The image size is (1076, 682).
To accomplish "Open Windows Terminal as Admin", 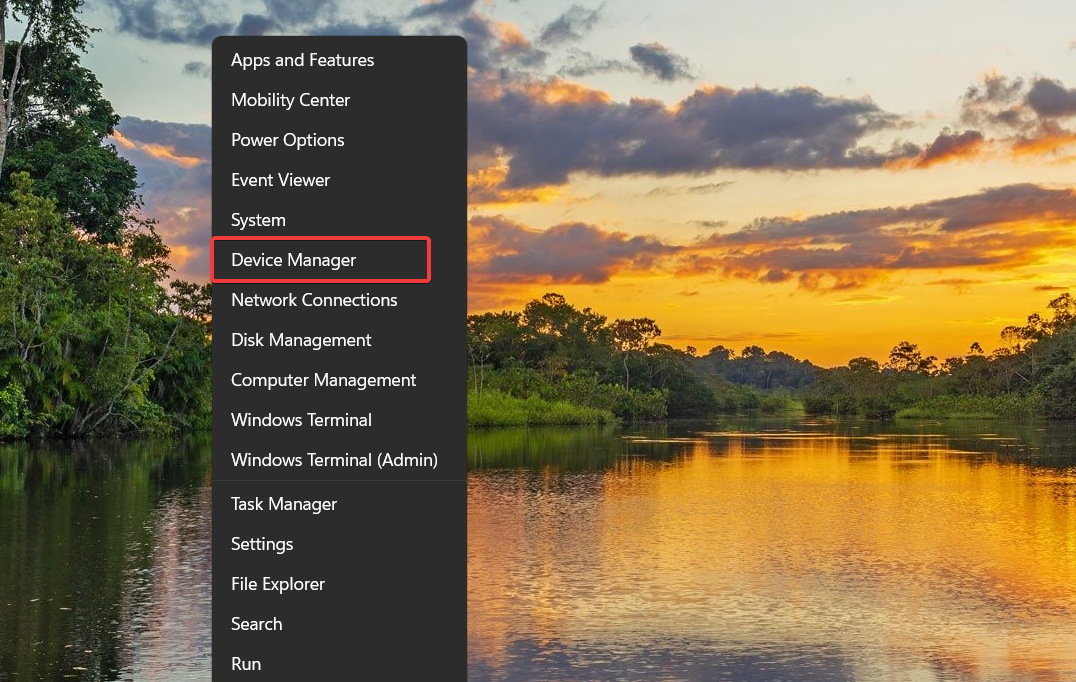I will tap(334, 459).
